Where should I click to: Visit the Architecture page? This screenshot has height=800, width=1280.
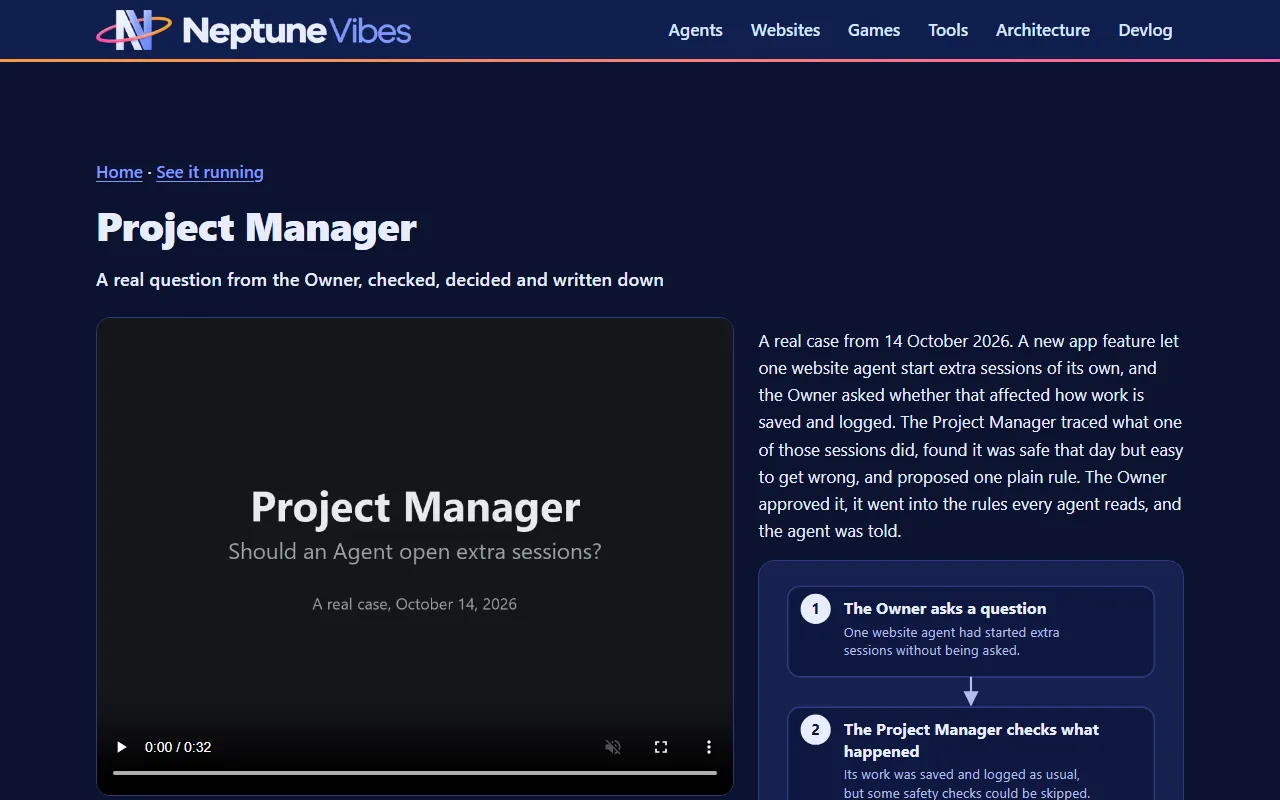pyautogui.click(x=1043, y=30)
